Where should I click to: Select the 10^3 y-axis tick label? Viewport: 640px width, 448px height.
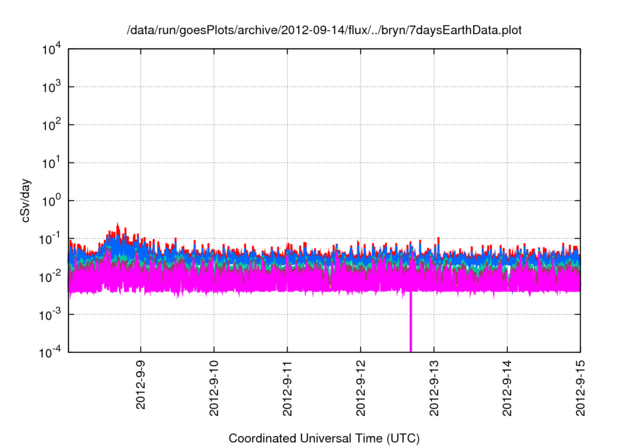[x=50, y=87]
